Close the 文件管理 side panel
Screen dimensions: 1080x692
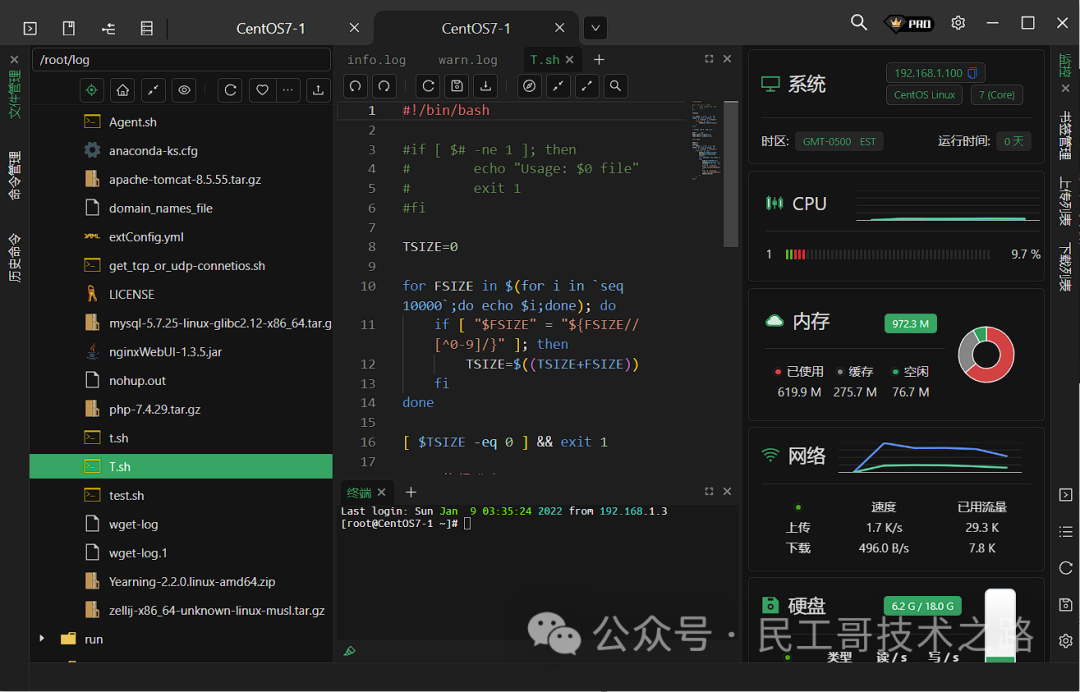point(14,60)
